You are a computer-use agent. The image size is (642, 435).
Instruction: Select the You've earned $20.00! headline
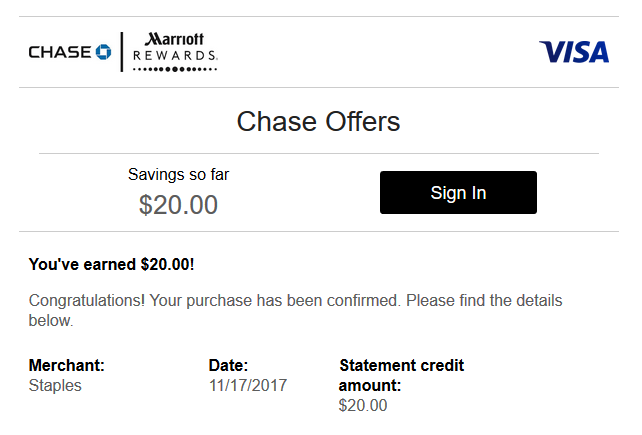pos(111,265)
